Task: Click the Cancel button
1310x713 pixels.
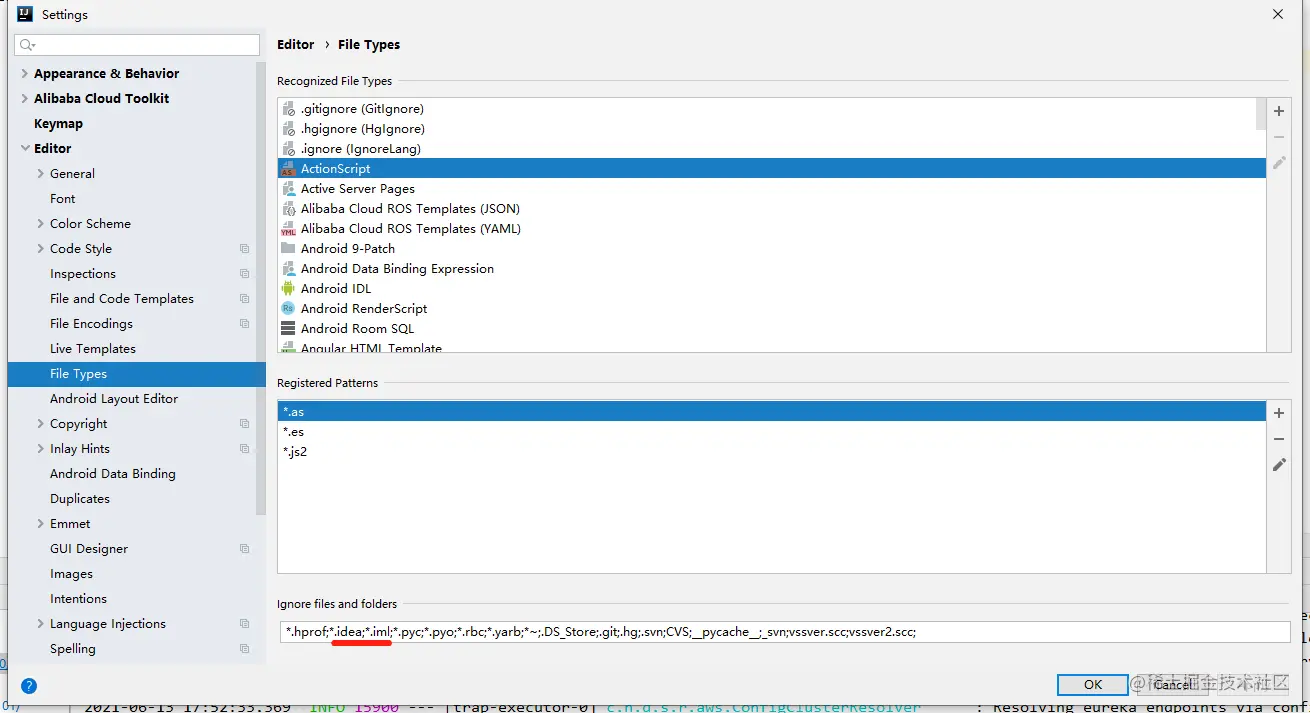Action: pyautogui.click(x=1173, y=685)
